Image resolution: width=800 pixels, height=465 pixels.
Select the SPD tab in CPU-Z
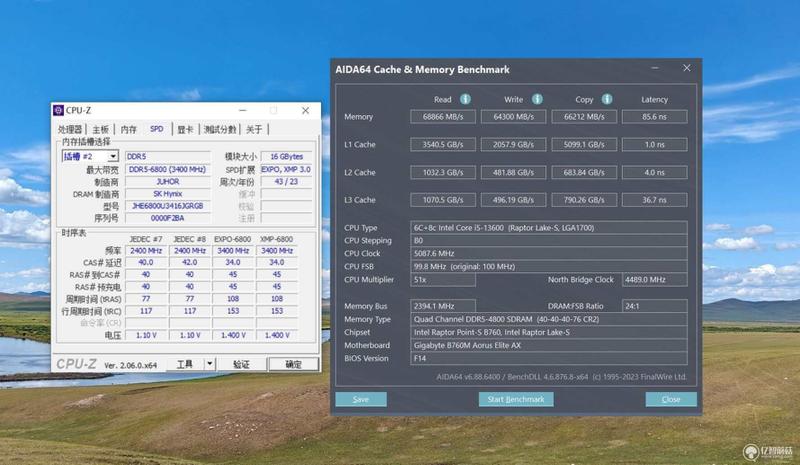coord(157,129)
